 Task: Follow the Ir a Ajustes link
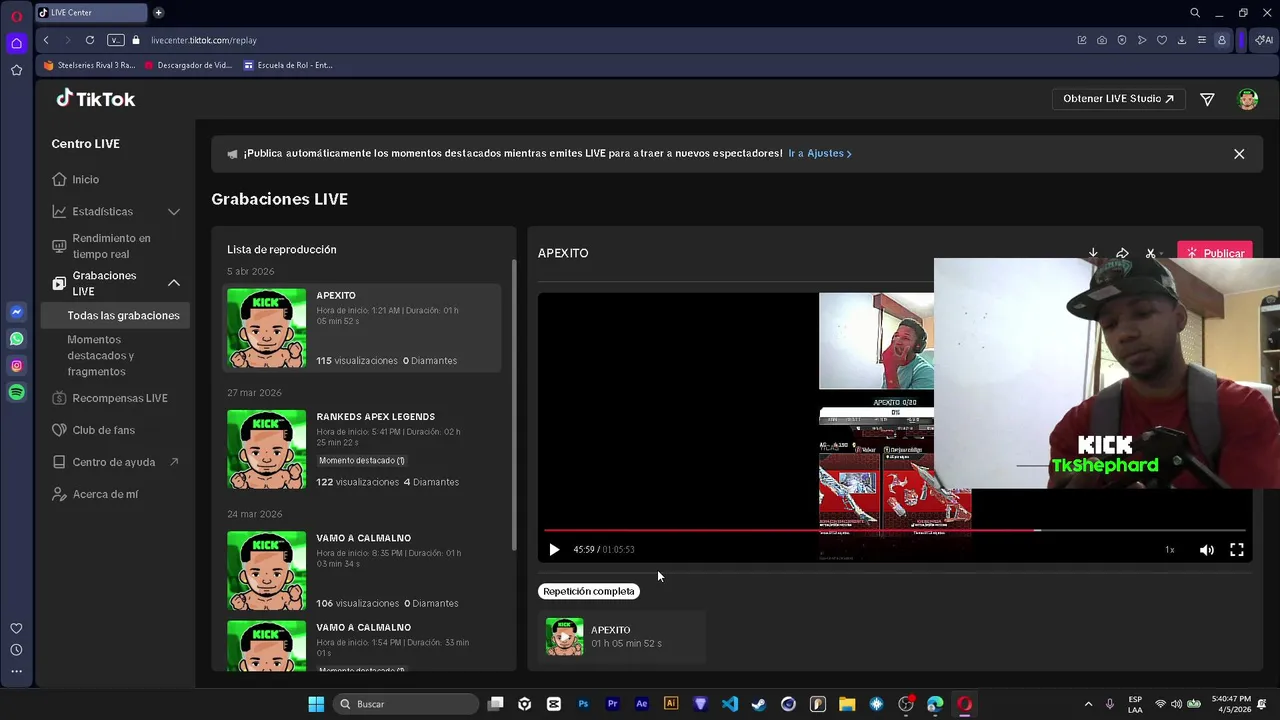[x=820, y=153]
